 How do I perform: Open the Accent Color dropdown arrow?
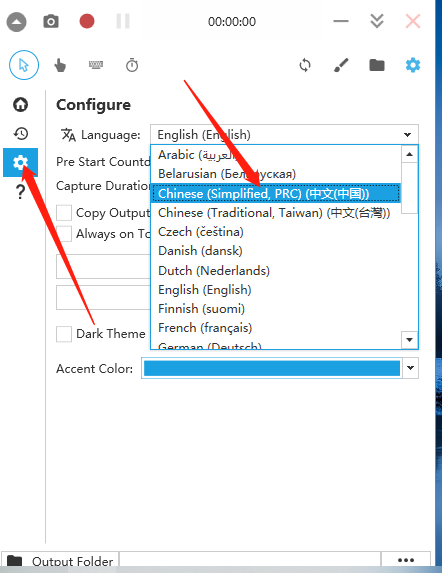(410, 368)
